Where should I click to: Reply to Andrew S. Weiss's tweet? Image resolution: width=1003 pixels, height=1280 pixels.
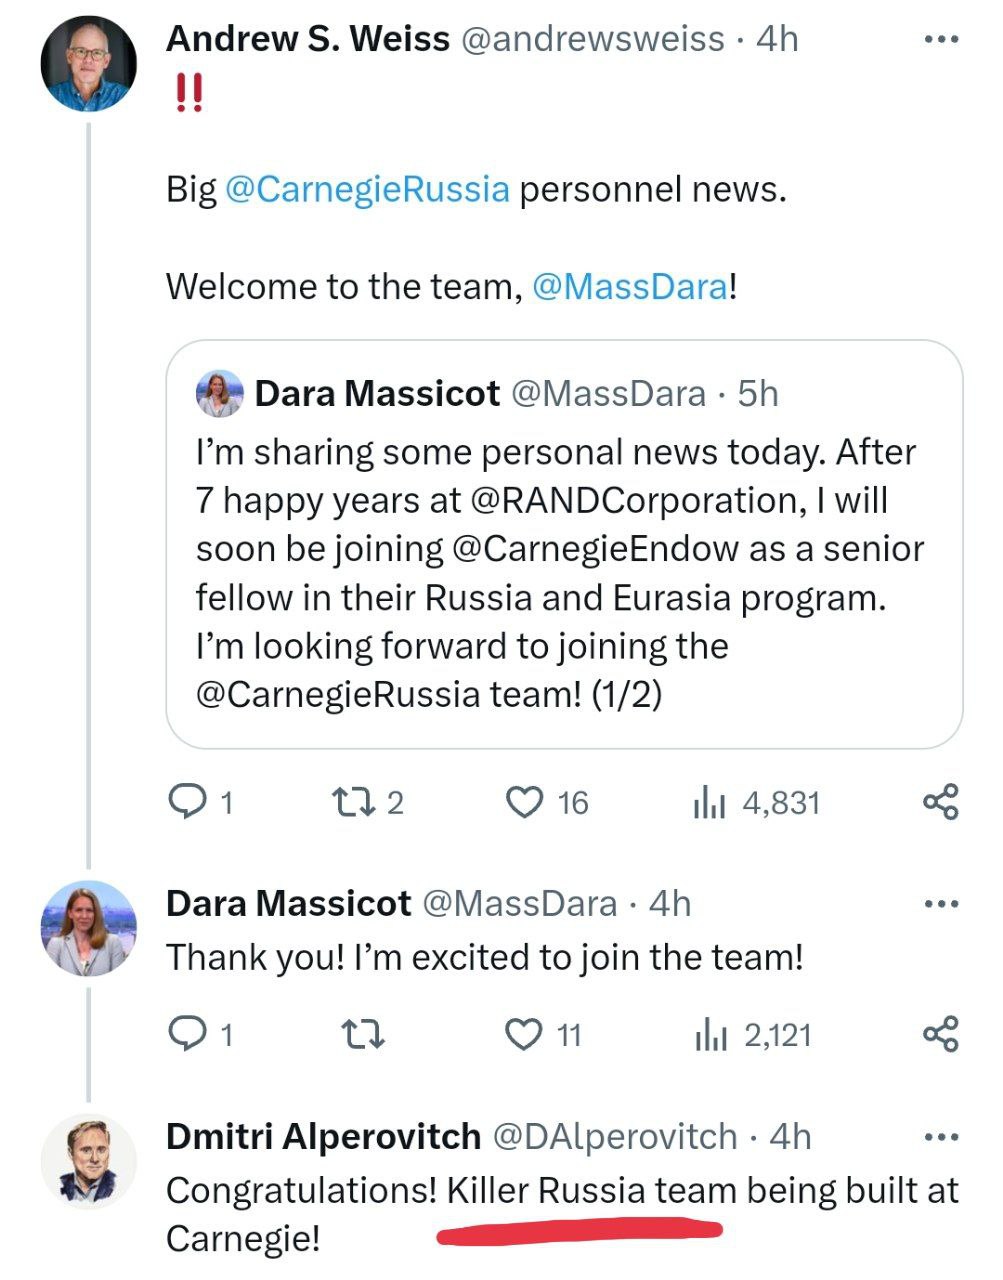pos(186,802)
